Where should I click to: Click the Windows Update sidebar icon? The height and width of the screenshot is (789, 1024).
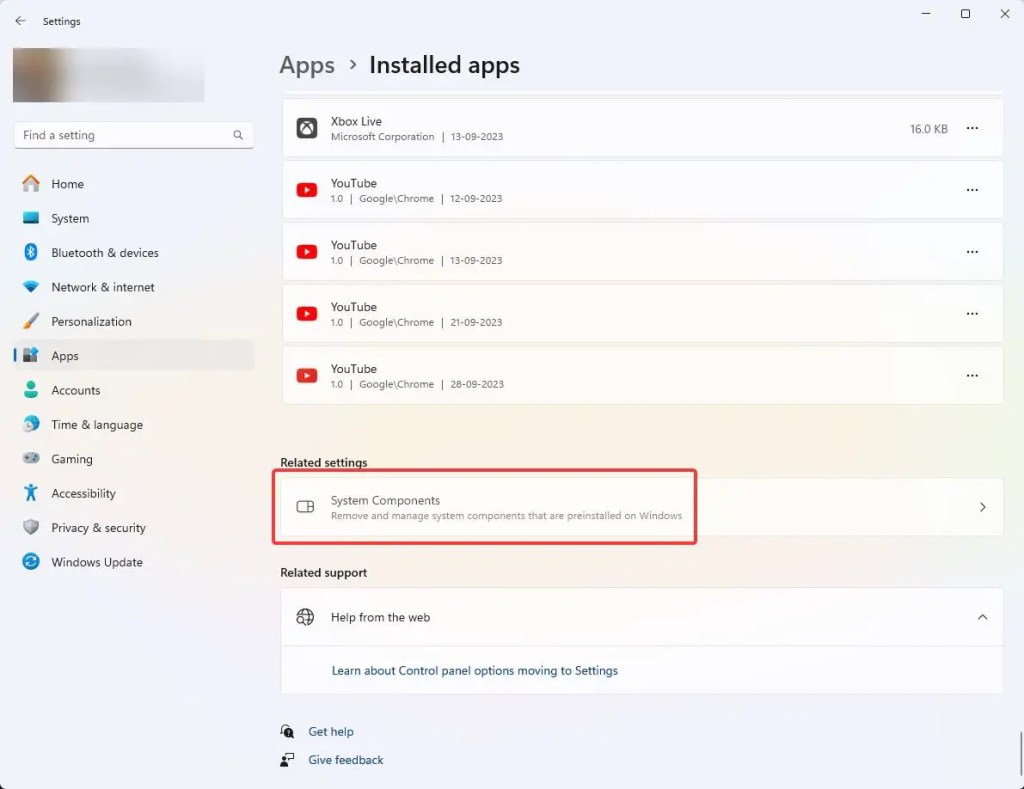31,562
